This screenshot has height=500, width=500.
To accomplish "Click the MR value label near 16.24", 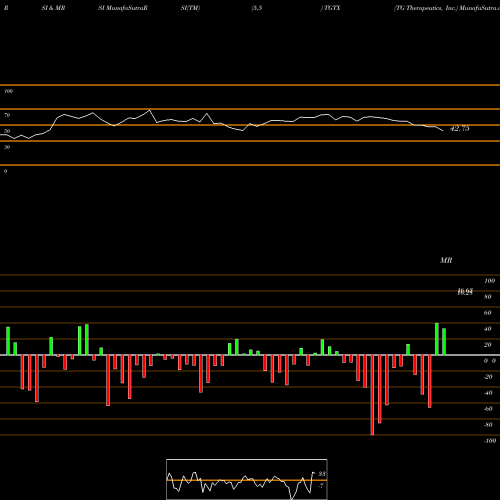I will pos(465,292).
